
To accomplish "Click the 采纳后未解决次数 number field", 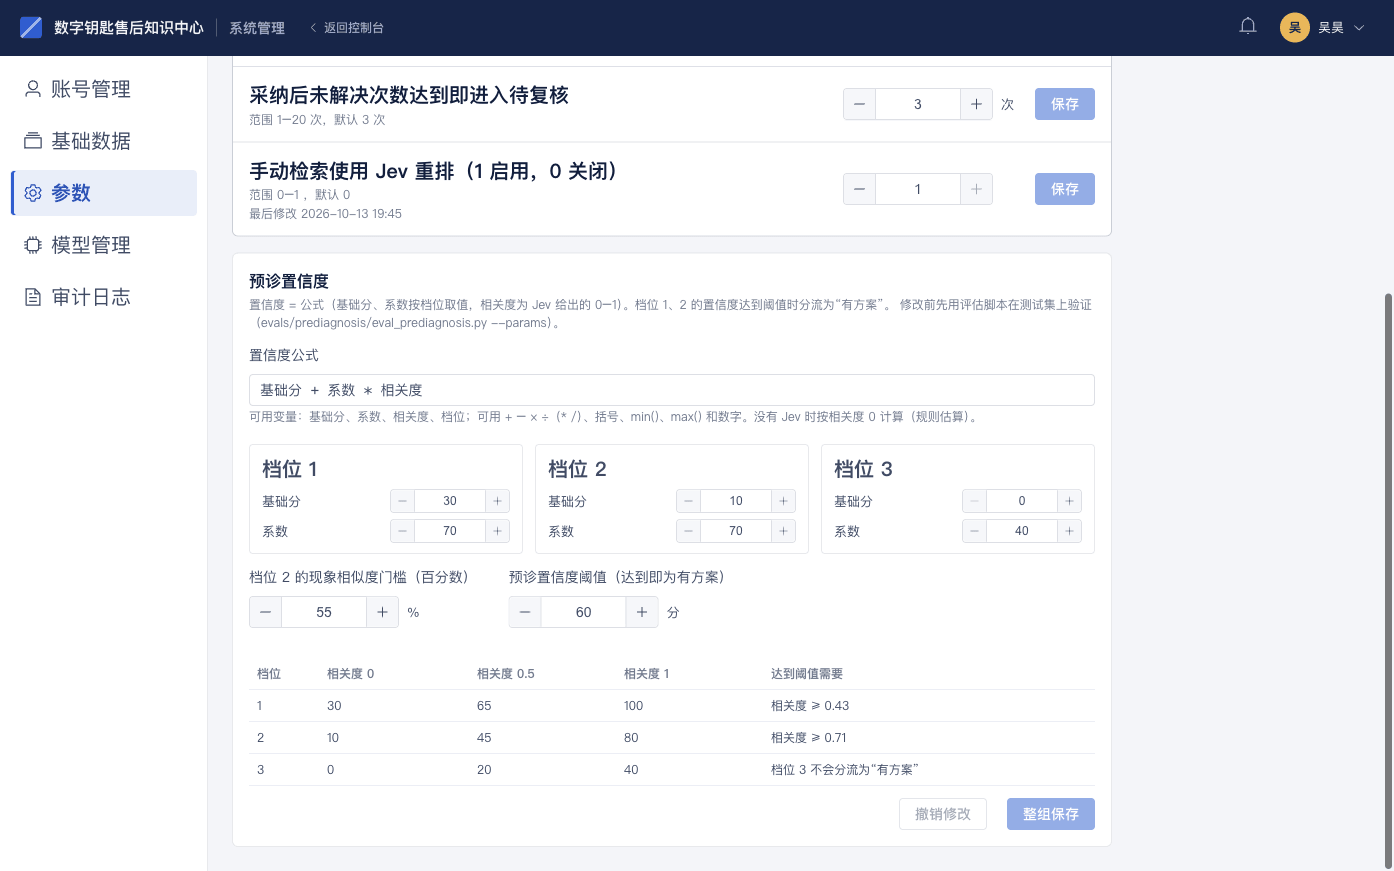I will (918, 104).
